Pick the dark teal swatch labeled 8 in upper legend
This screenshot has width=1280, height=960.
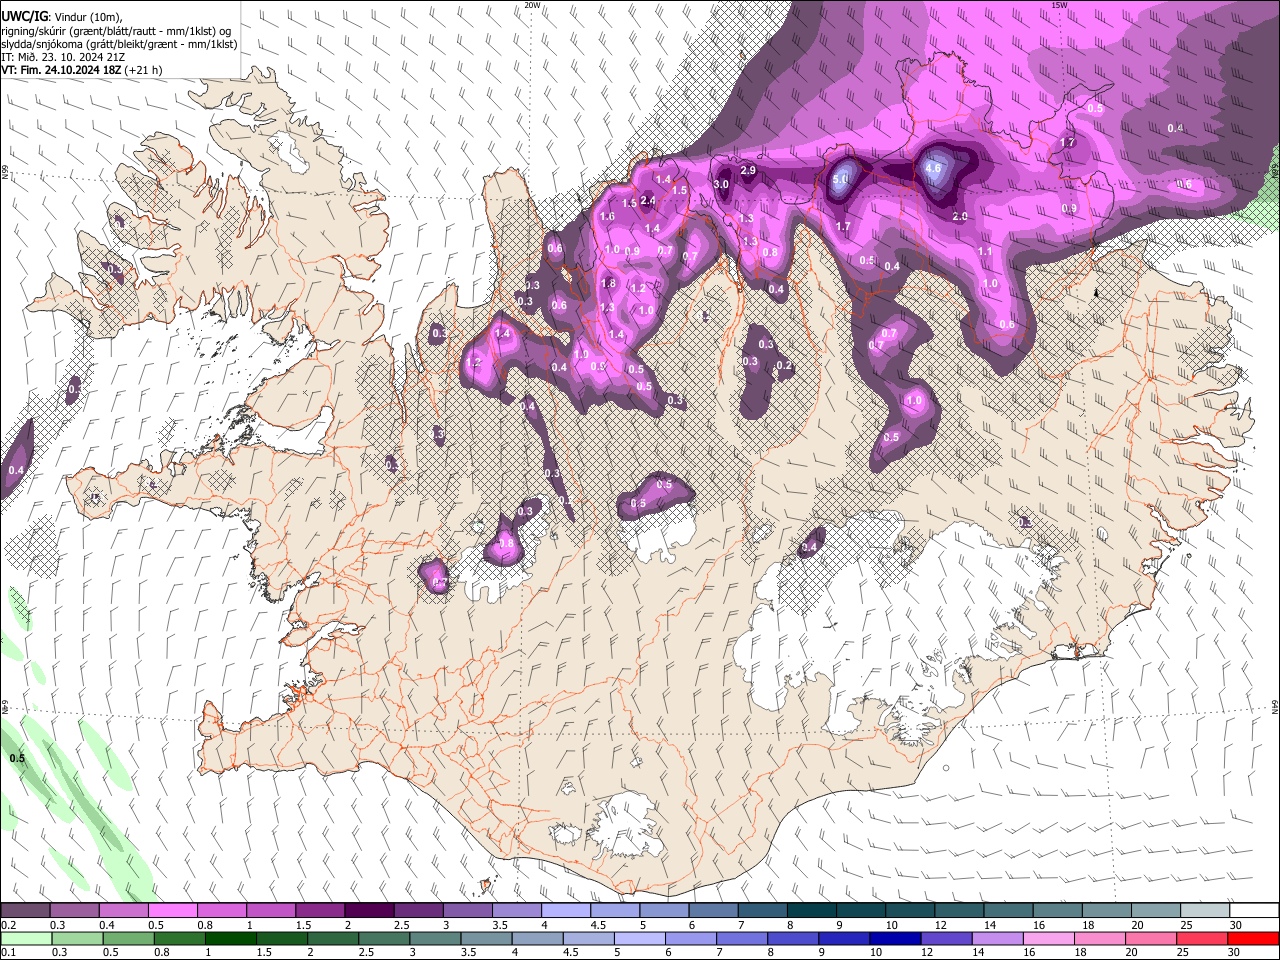coord(812,910)
